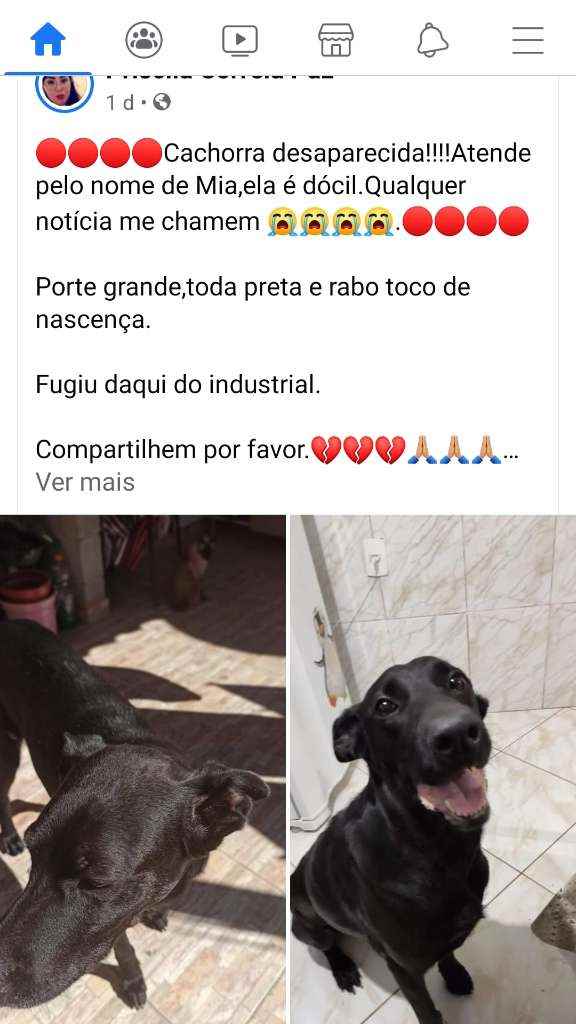Screen dimensions: 576x1024
Task: Open the partially hidden author name
Action: pyautogui.click(x=219, y=77)
